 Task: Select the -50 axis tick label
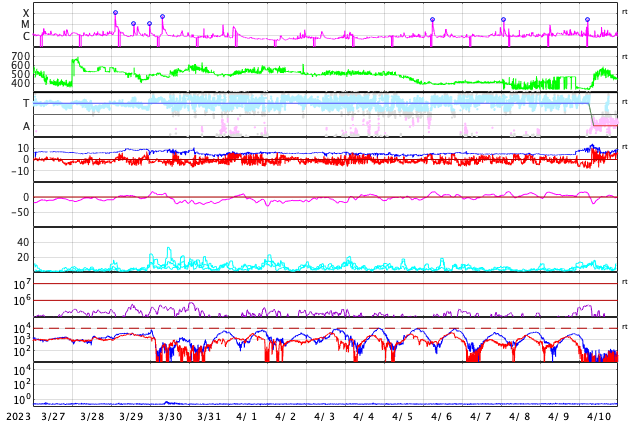[x=20, y=212]
